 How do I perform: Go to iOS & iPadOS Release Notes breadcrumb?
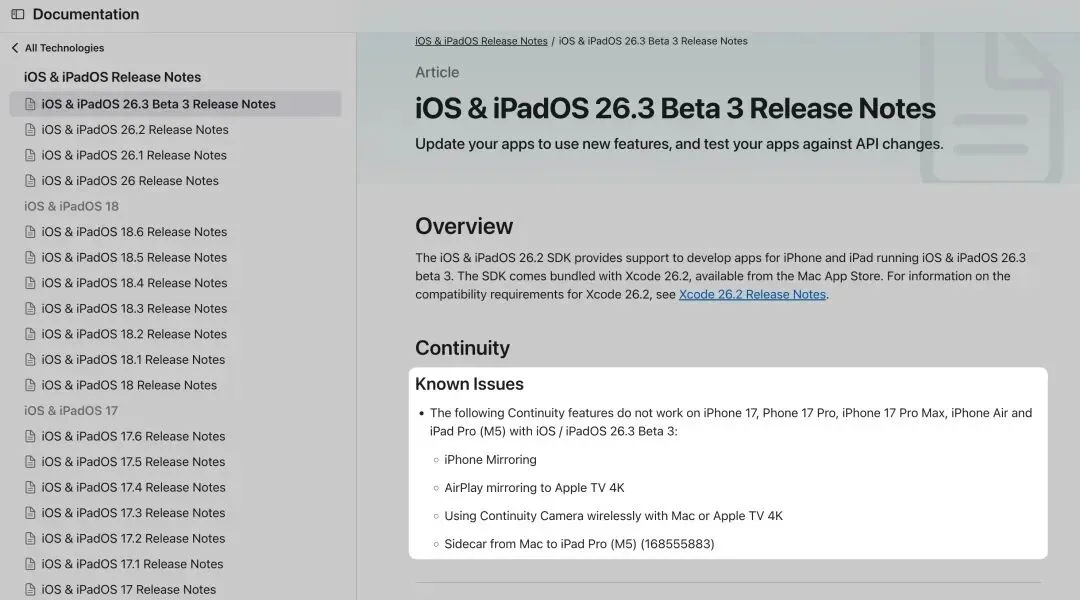tap(481, 41)
